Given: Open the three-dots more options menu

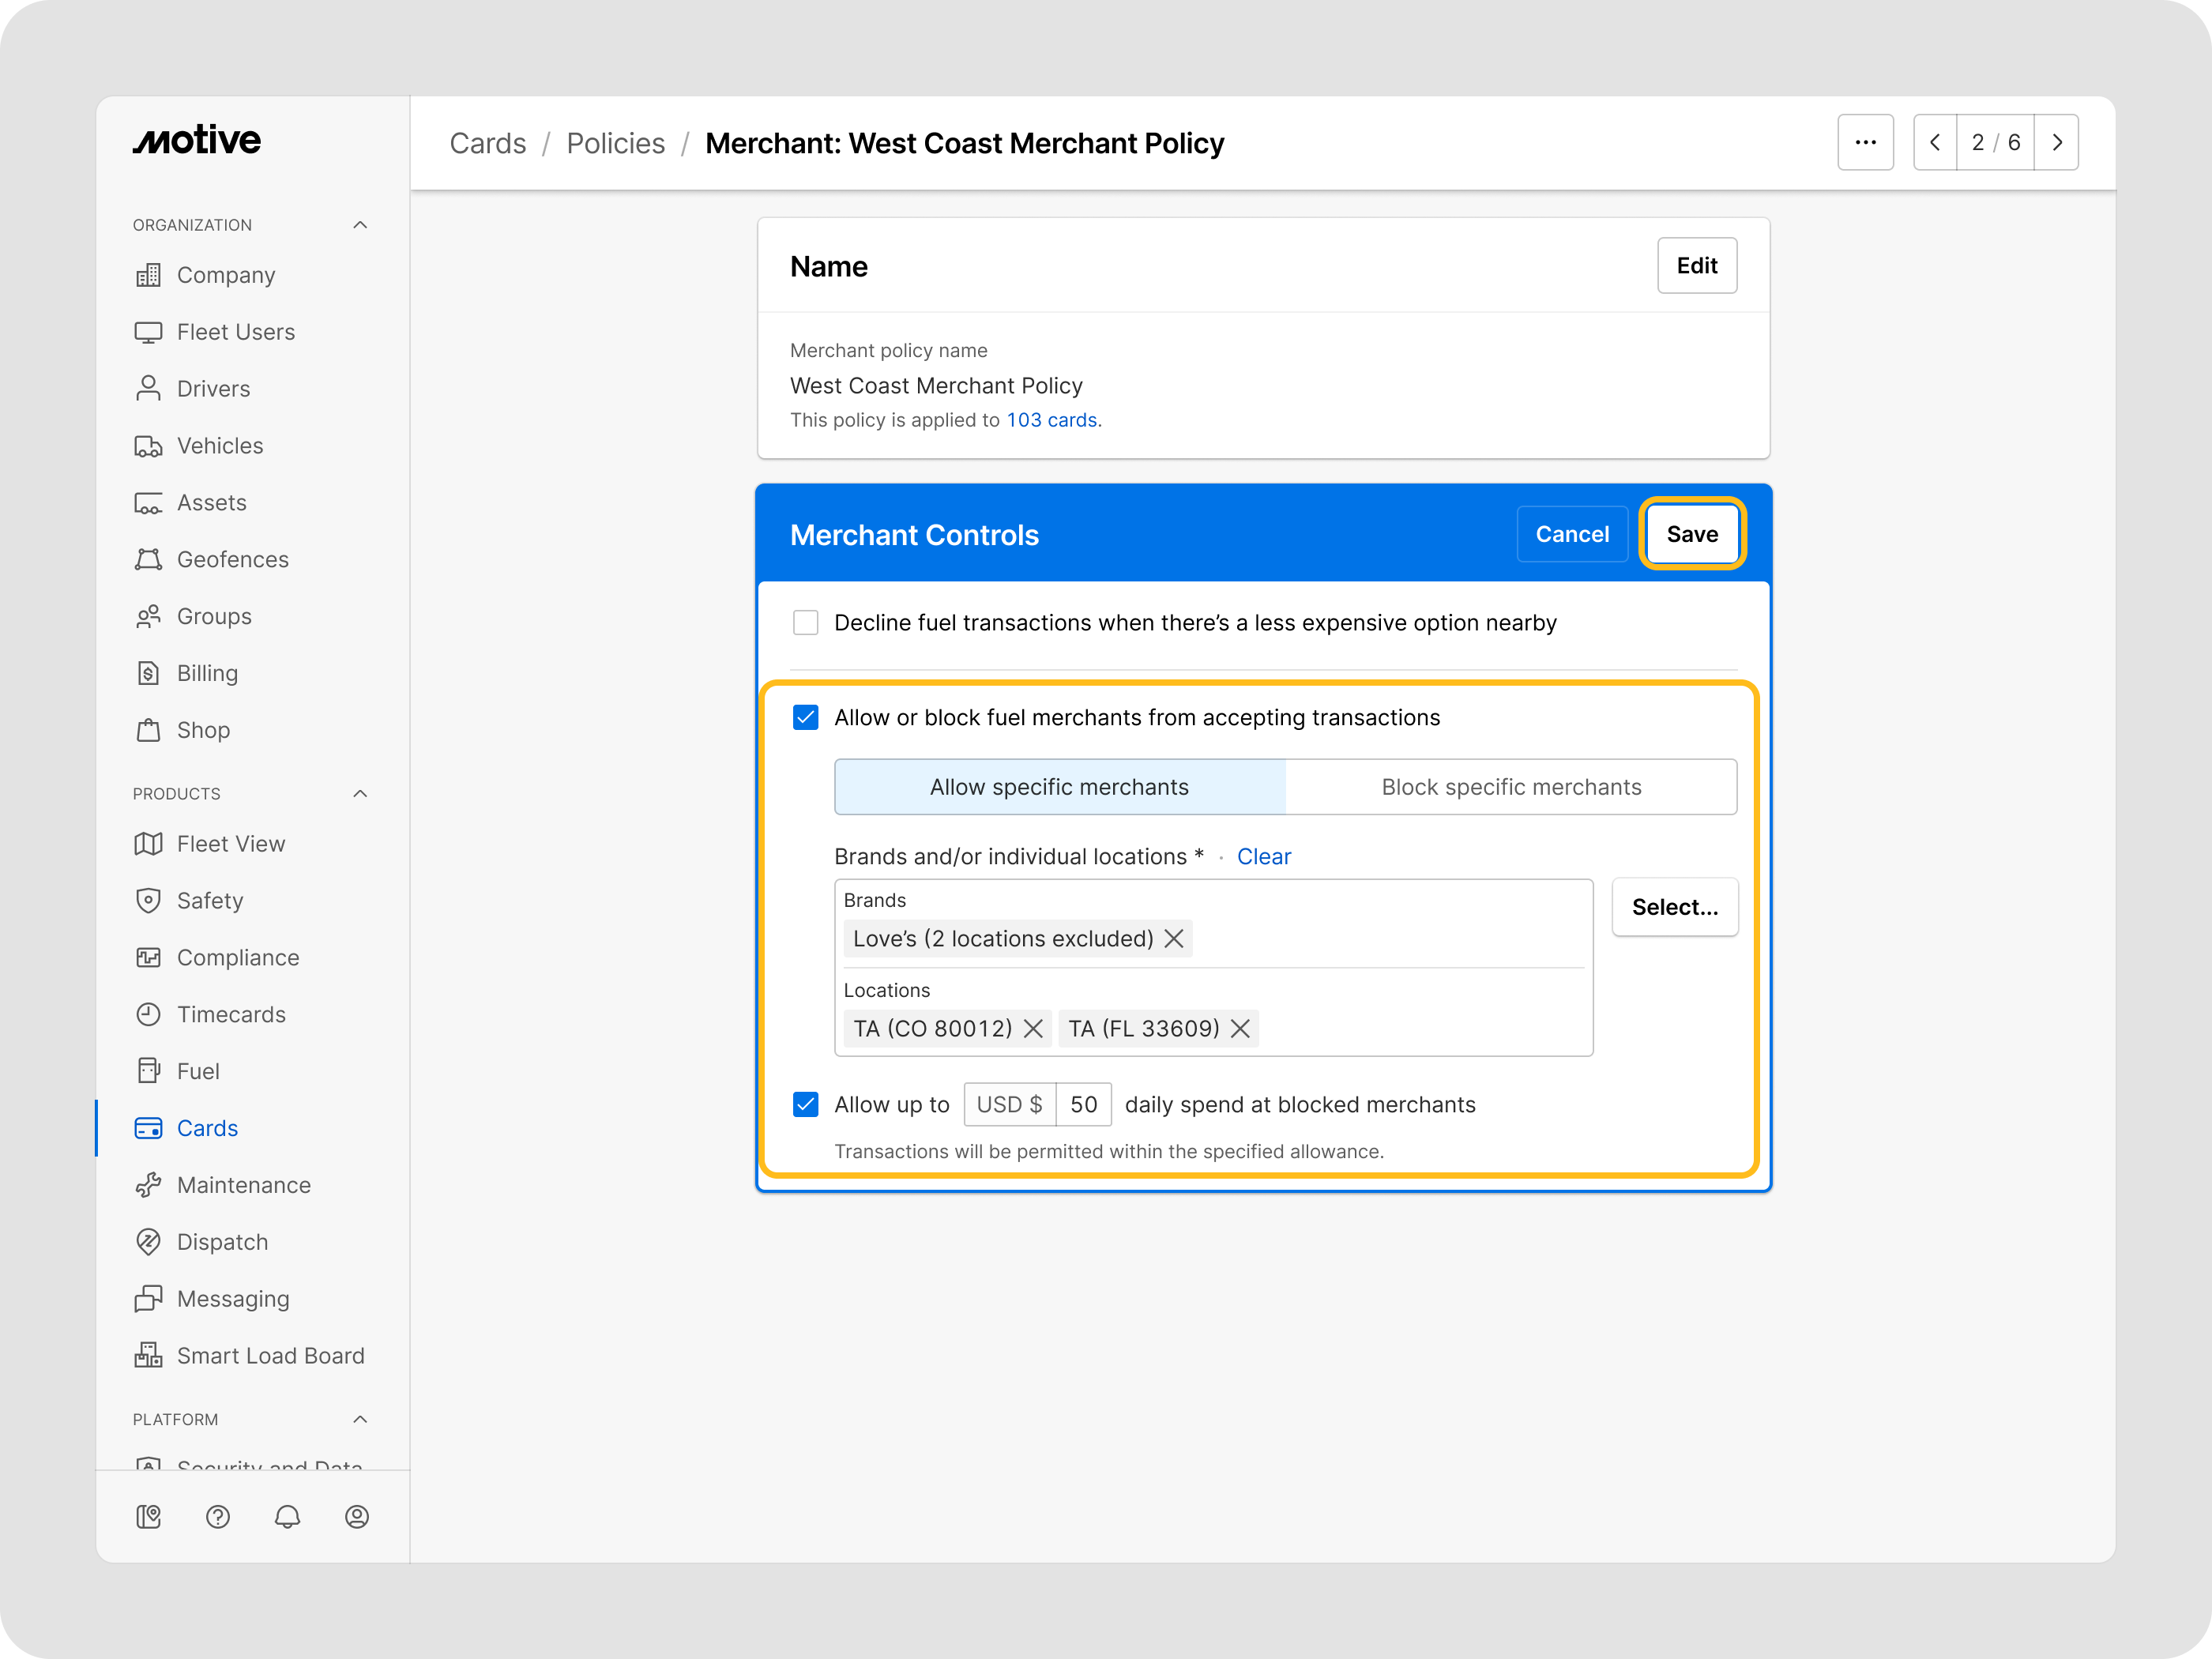Looking at the screenshot, I should 1865,142.
